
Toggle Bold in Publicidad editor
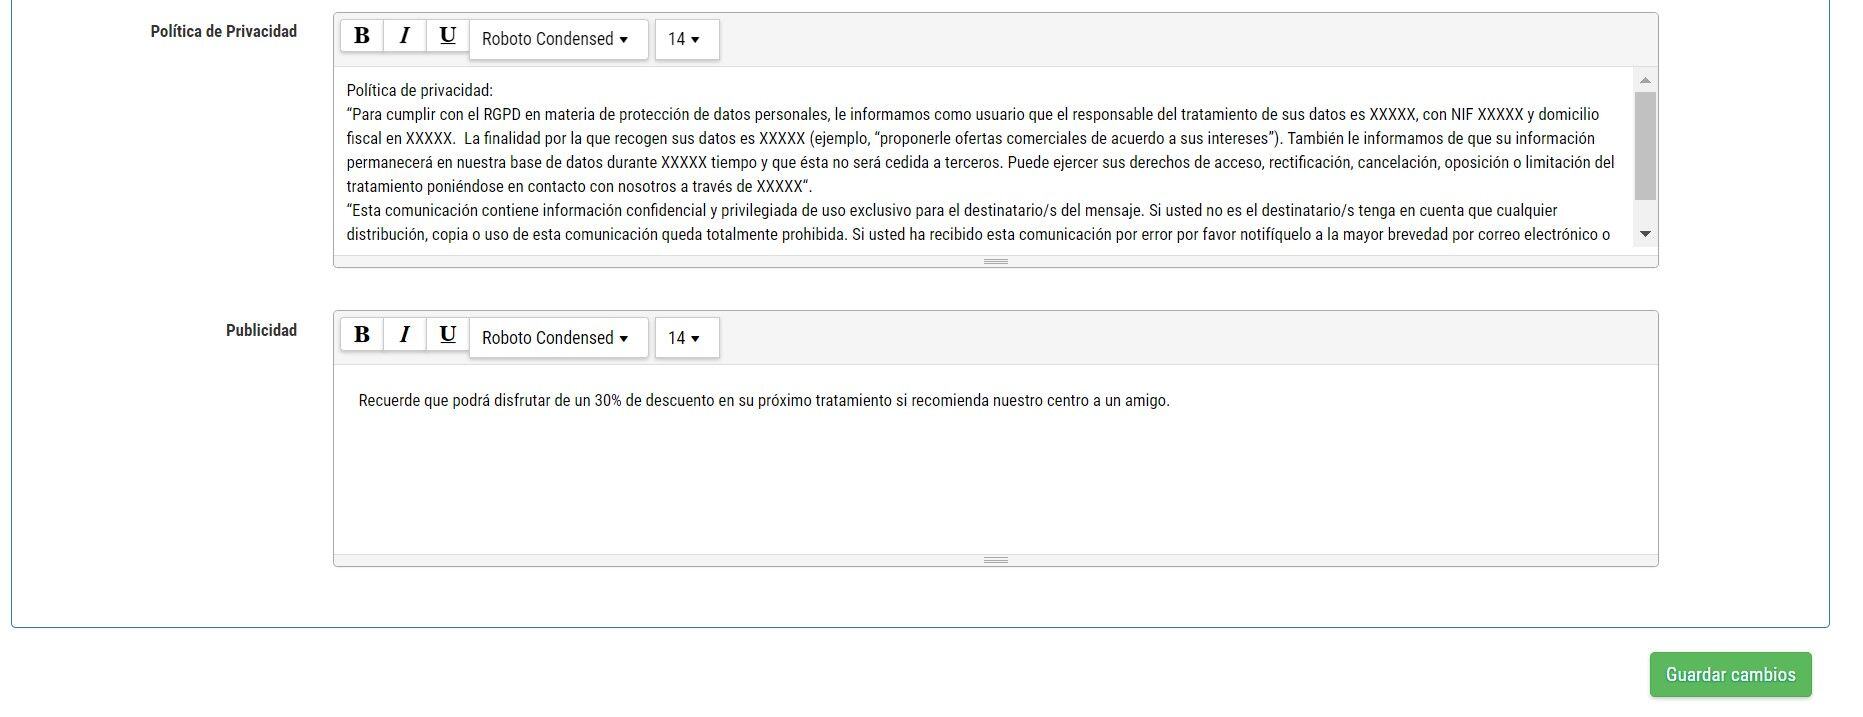click(x=362, y=335)
